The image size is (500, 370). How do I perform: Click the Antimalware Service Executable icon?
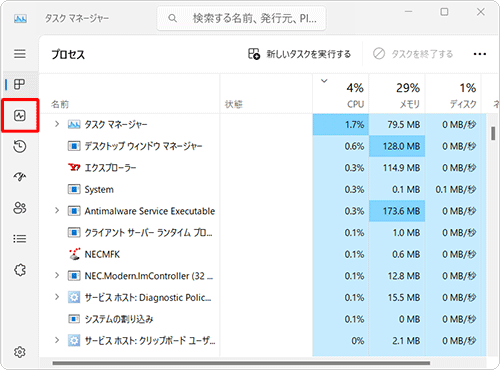[74, 211]
